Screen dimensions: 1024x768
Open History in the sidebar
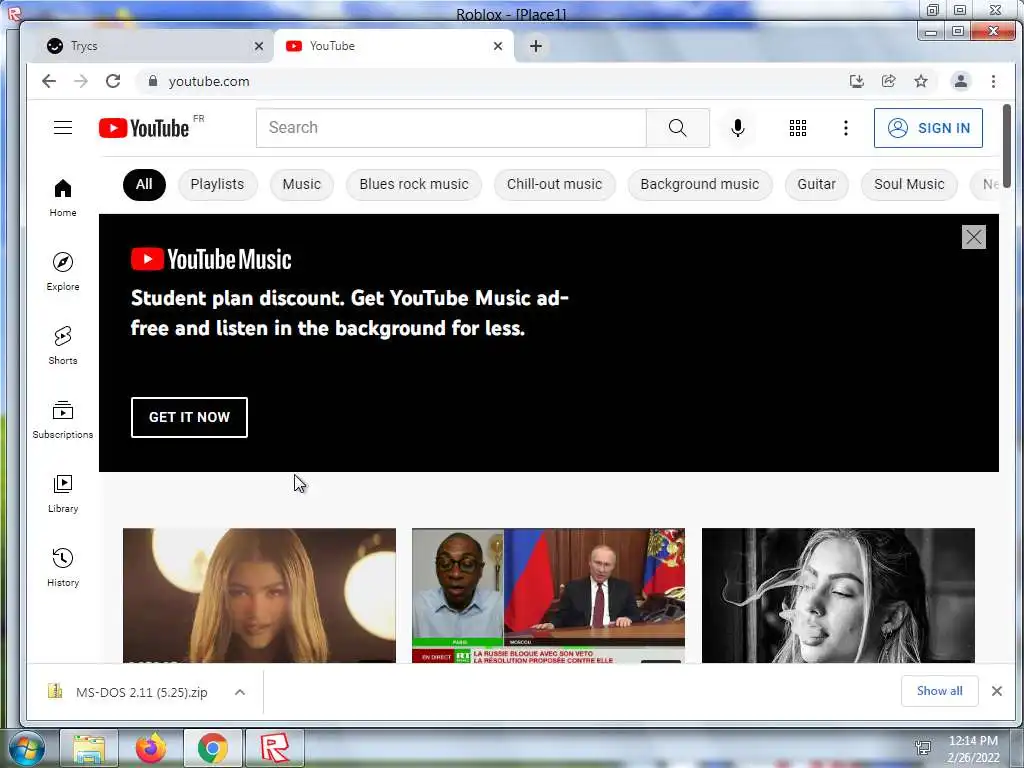pos(63,567)
